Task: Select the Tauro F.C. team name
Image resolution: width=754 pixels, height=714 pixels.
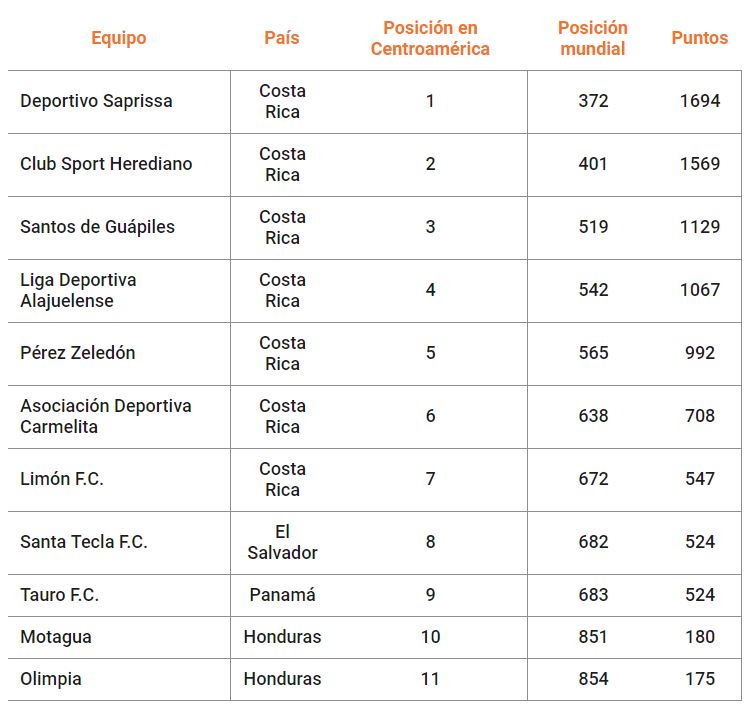Action: 59,595
